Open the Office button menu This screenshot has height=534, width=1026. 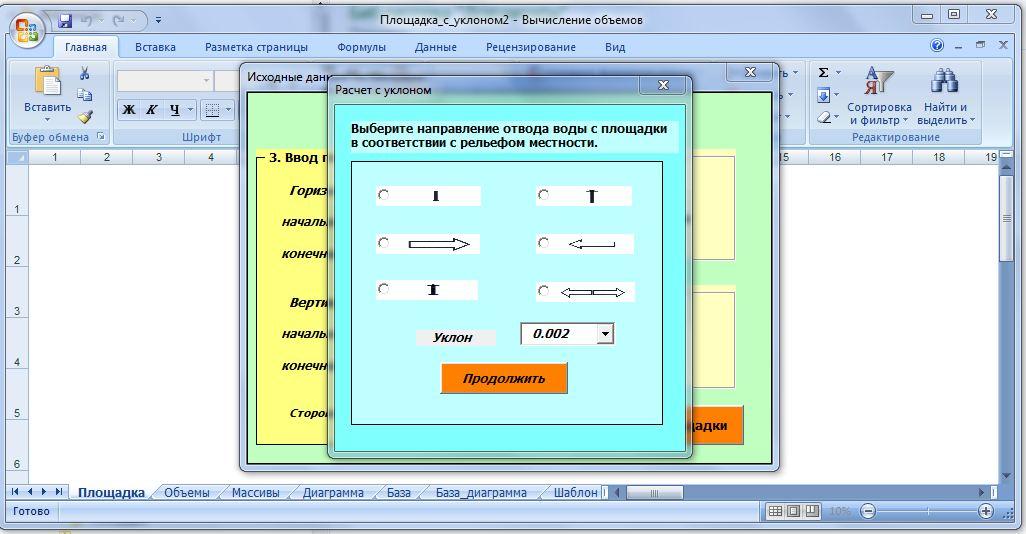tap(26, 30)
